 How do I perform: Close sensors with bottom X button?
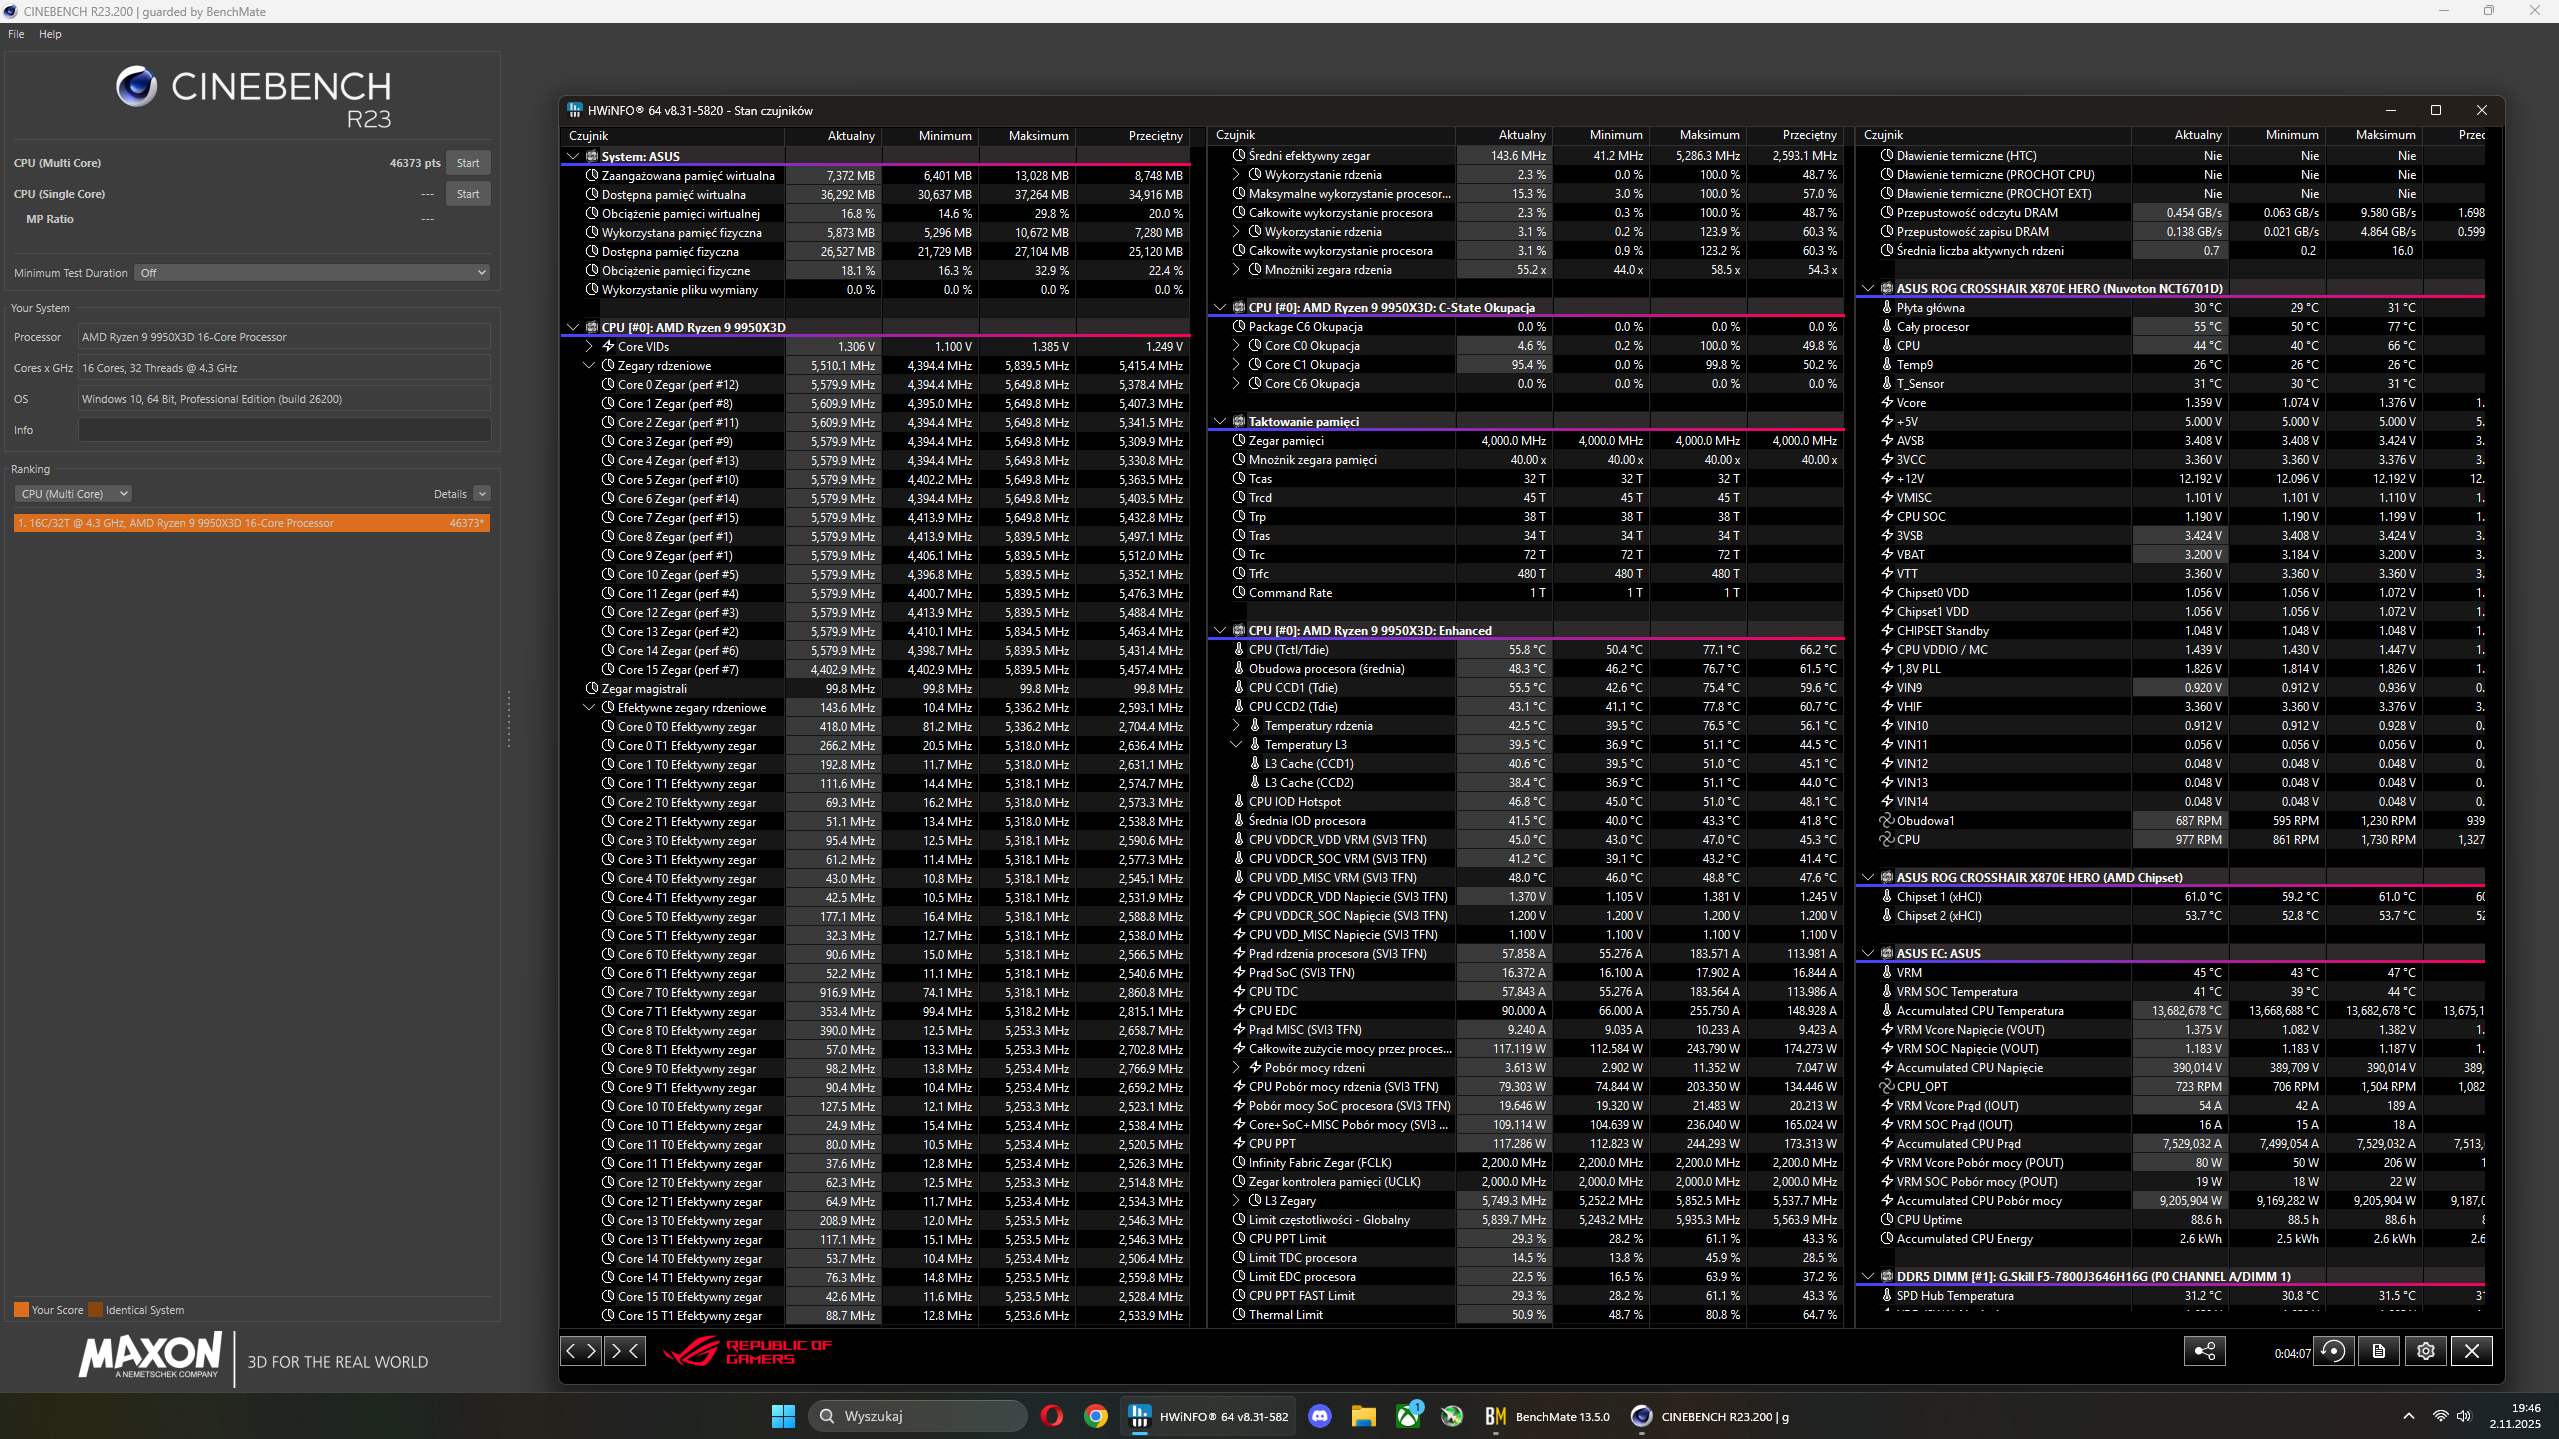pos(2472,1352)
